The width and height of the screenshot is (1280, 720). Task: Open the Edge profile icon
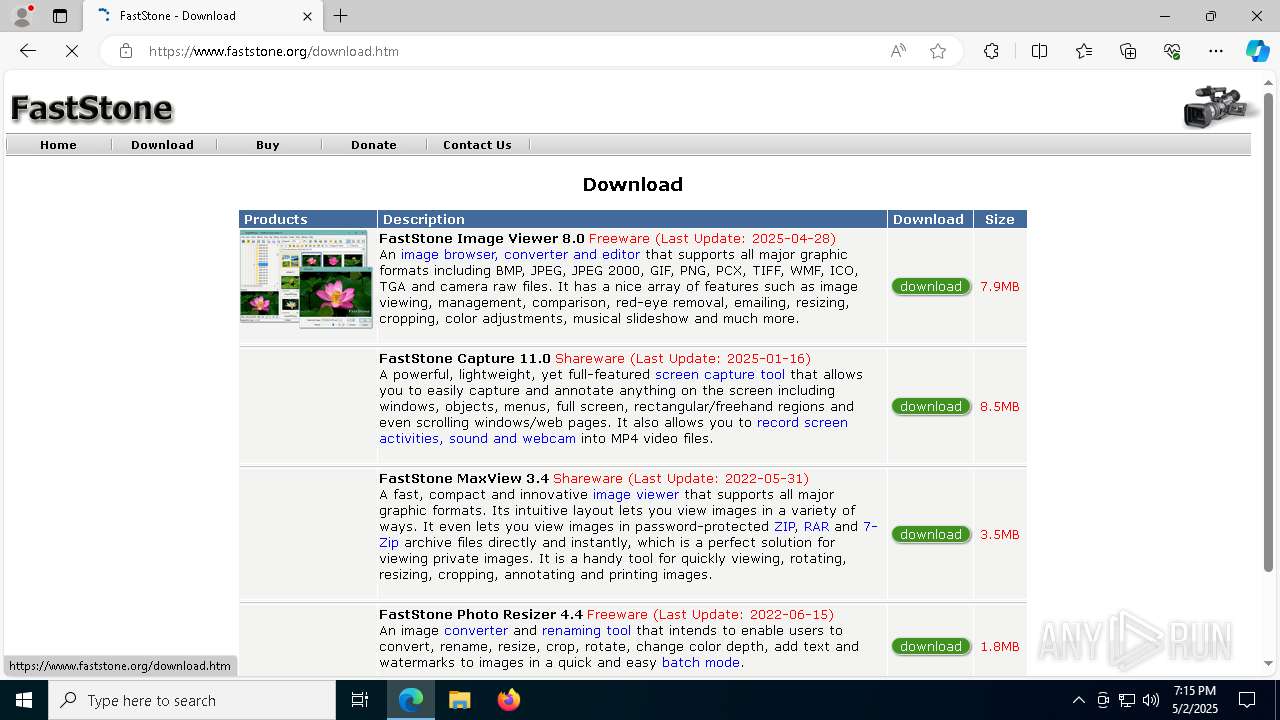22,16
